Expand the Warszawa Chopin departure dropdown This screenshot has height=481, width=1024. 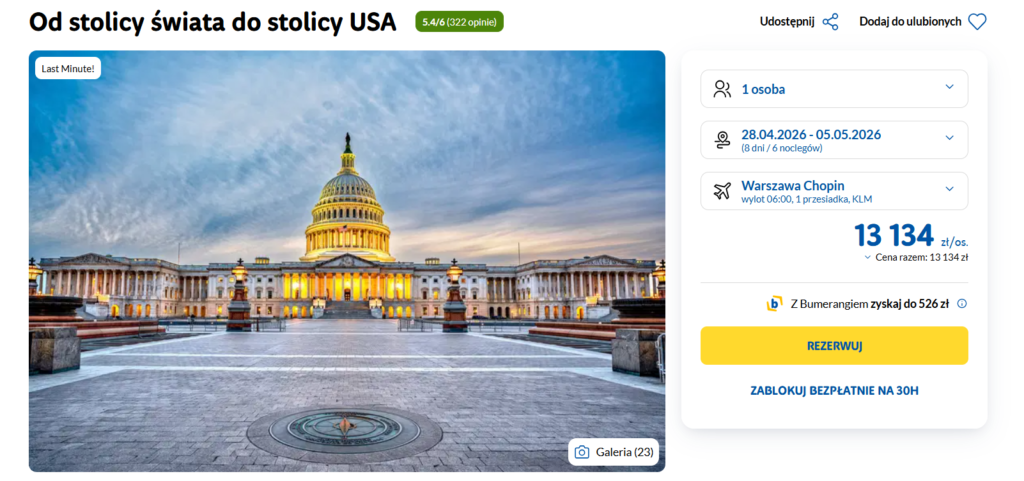point(949,190)
